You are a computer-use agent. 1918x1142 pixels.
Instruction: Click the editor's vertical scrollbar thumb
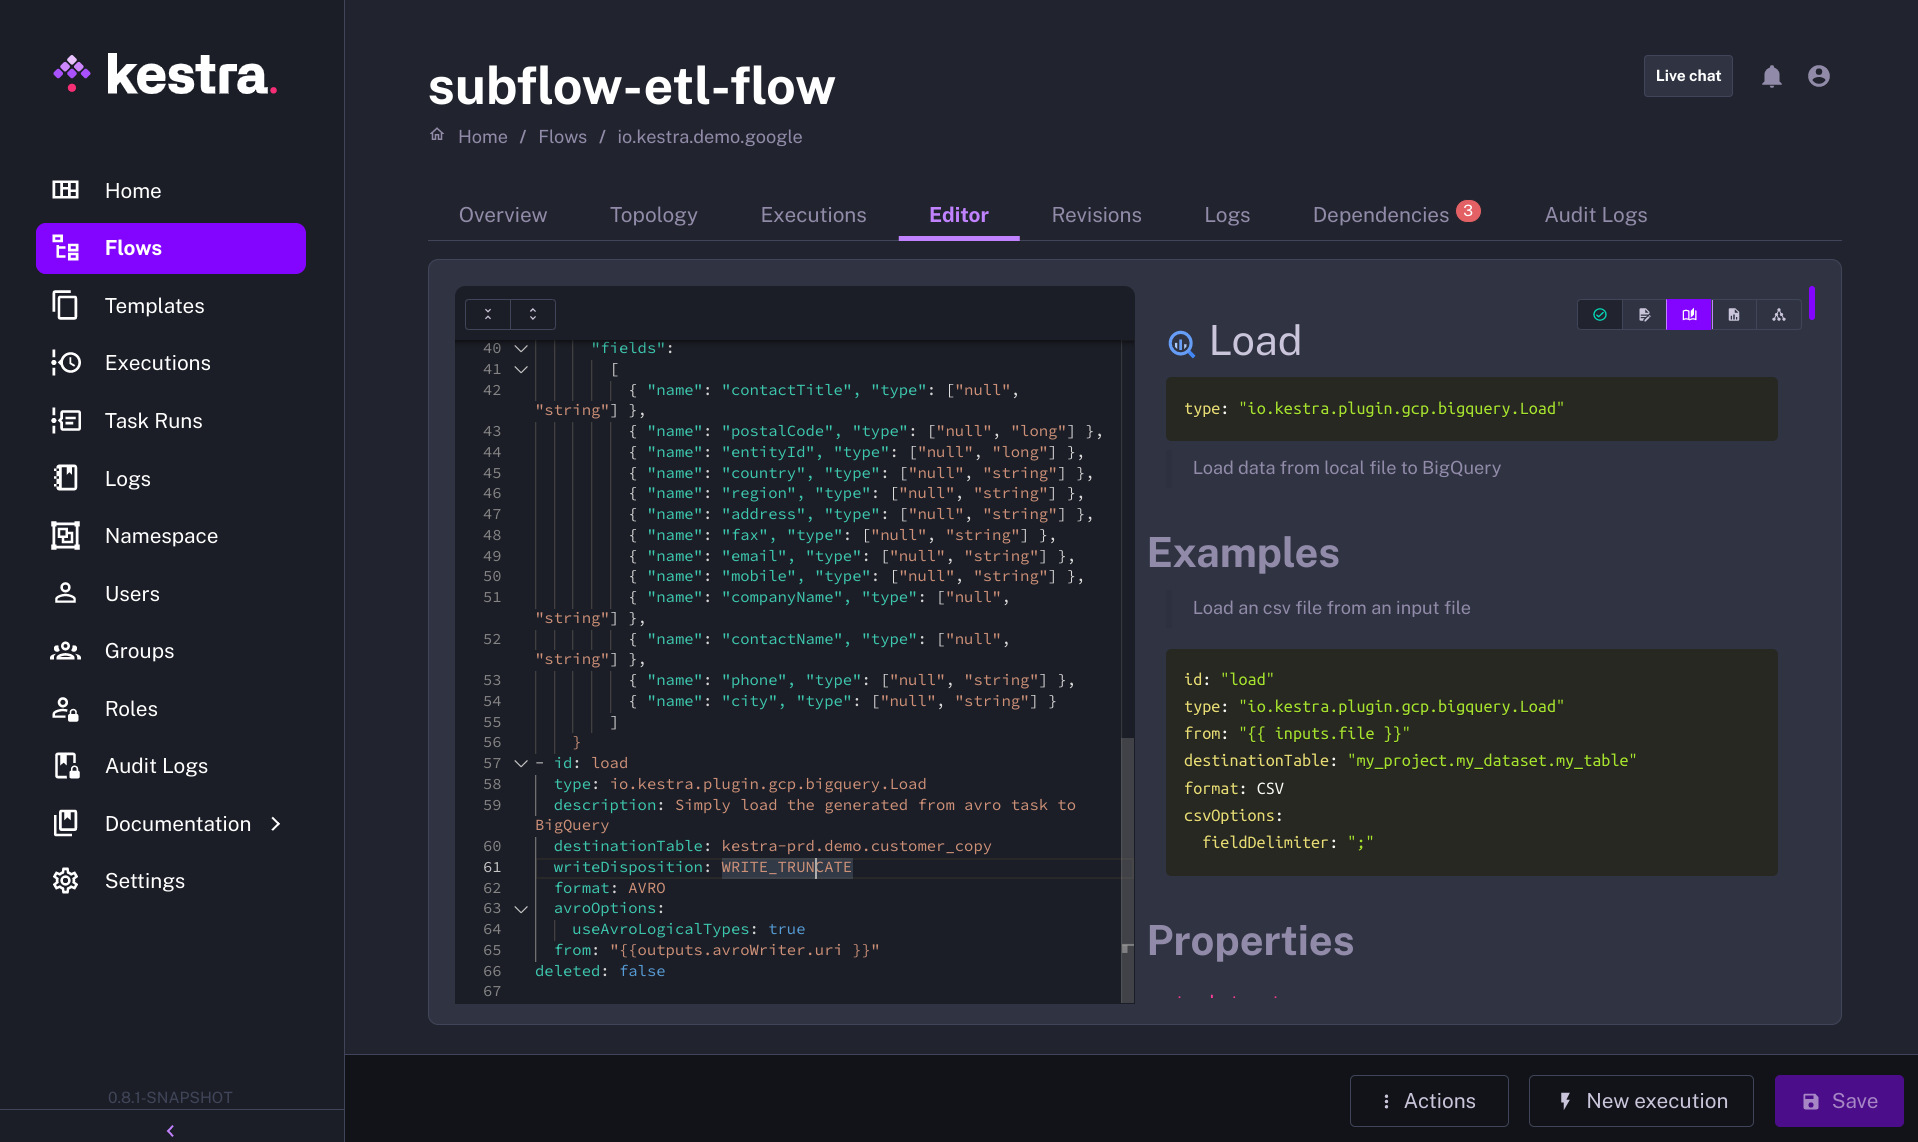pyautogui.click(x=1127, y=840)
